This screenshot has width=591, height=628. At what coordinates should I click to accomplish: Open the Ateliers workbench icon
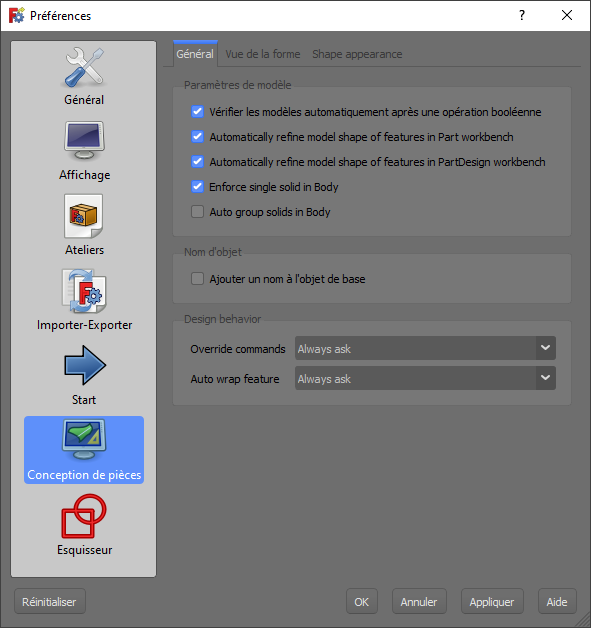pos(84,216)
